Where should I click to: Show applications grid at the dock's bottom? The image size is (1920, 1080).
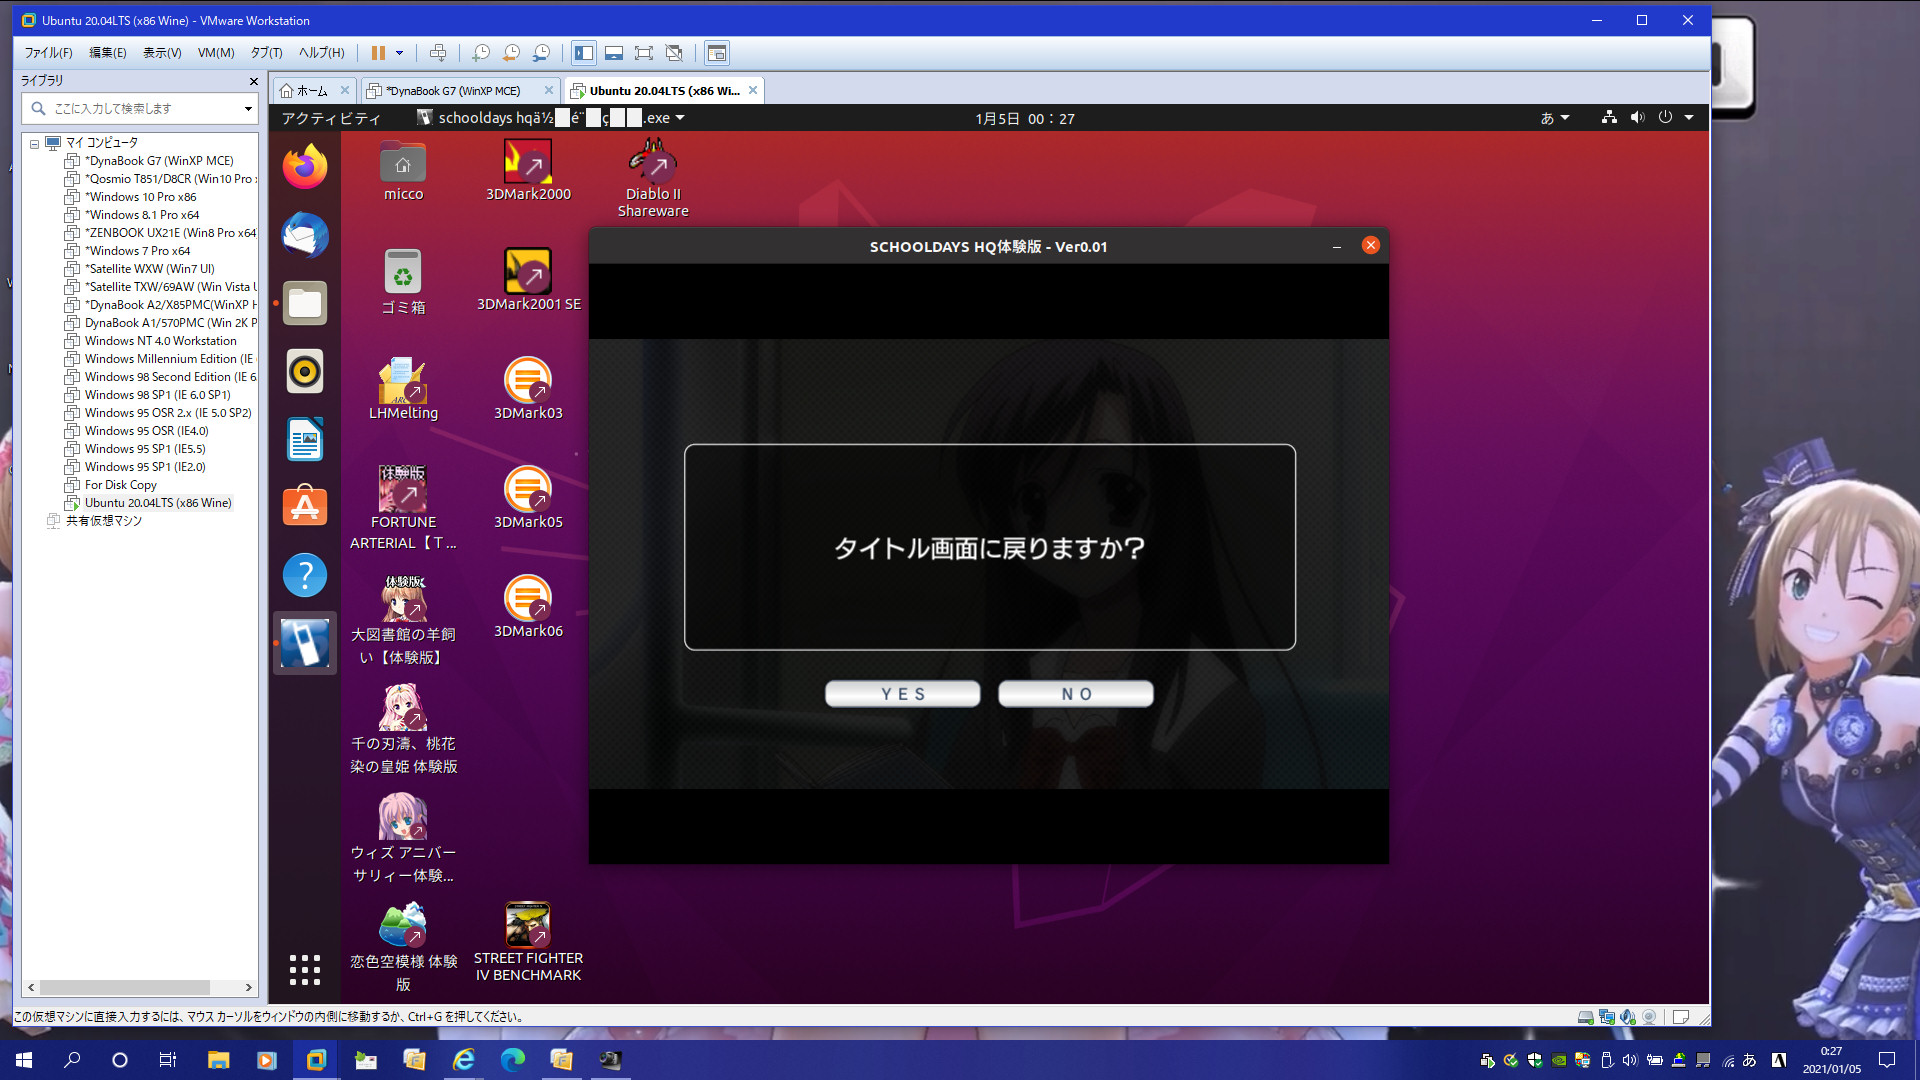305,969
